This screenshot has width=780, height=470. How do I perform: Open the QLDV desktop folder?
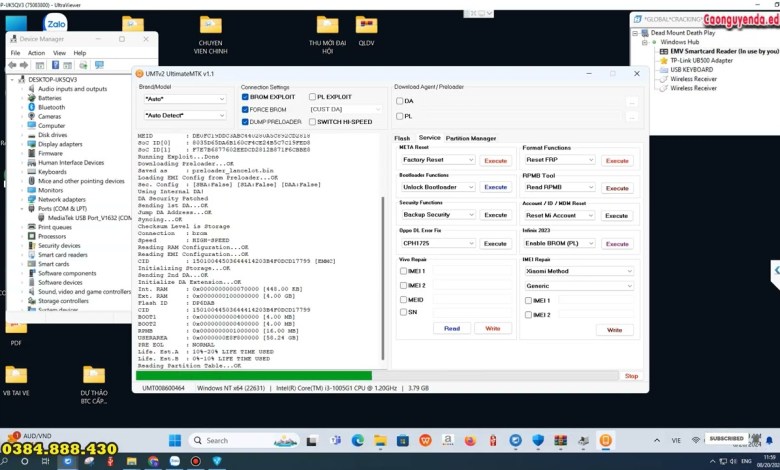[366, 27]
